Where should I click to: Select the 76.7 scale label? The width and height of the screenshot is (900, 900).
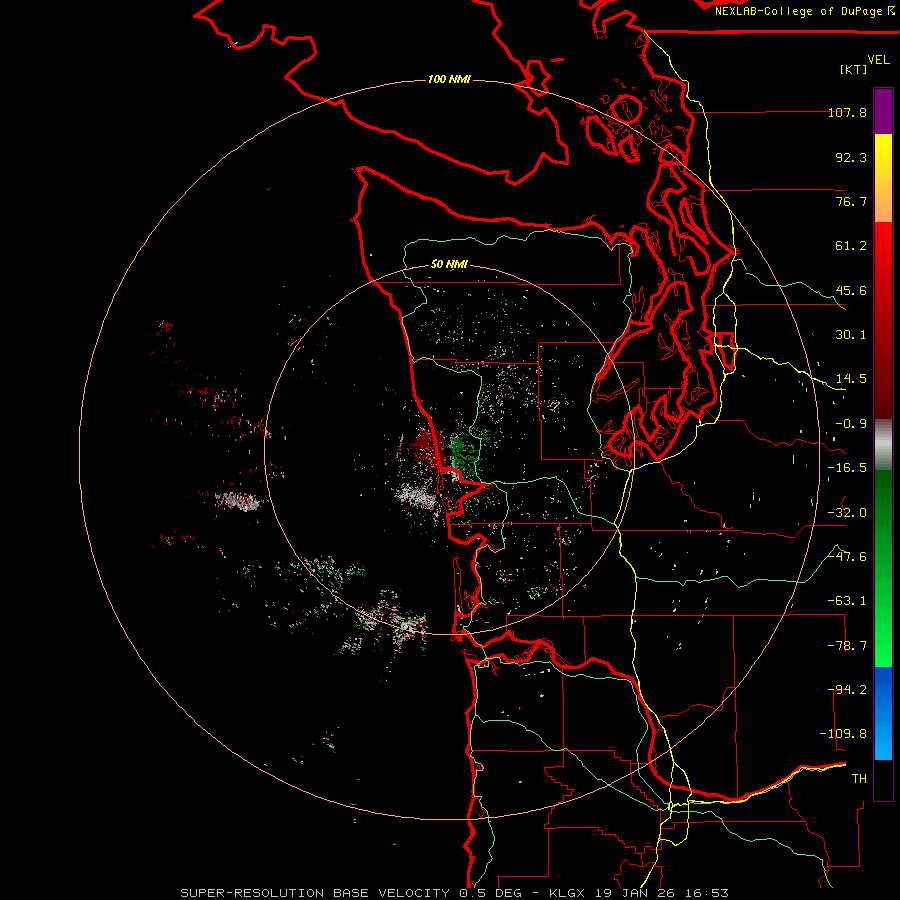[851, 201]
